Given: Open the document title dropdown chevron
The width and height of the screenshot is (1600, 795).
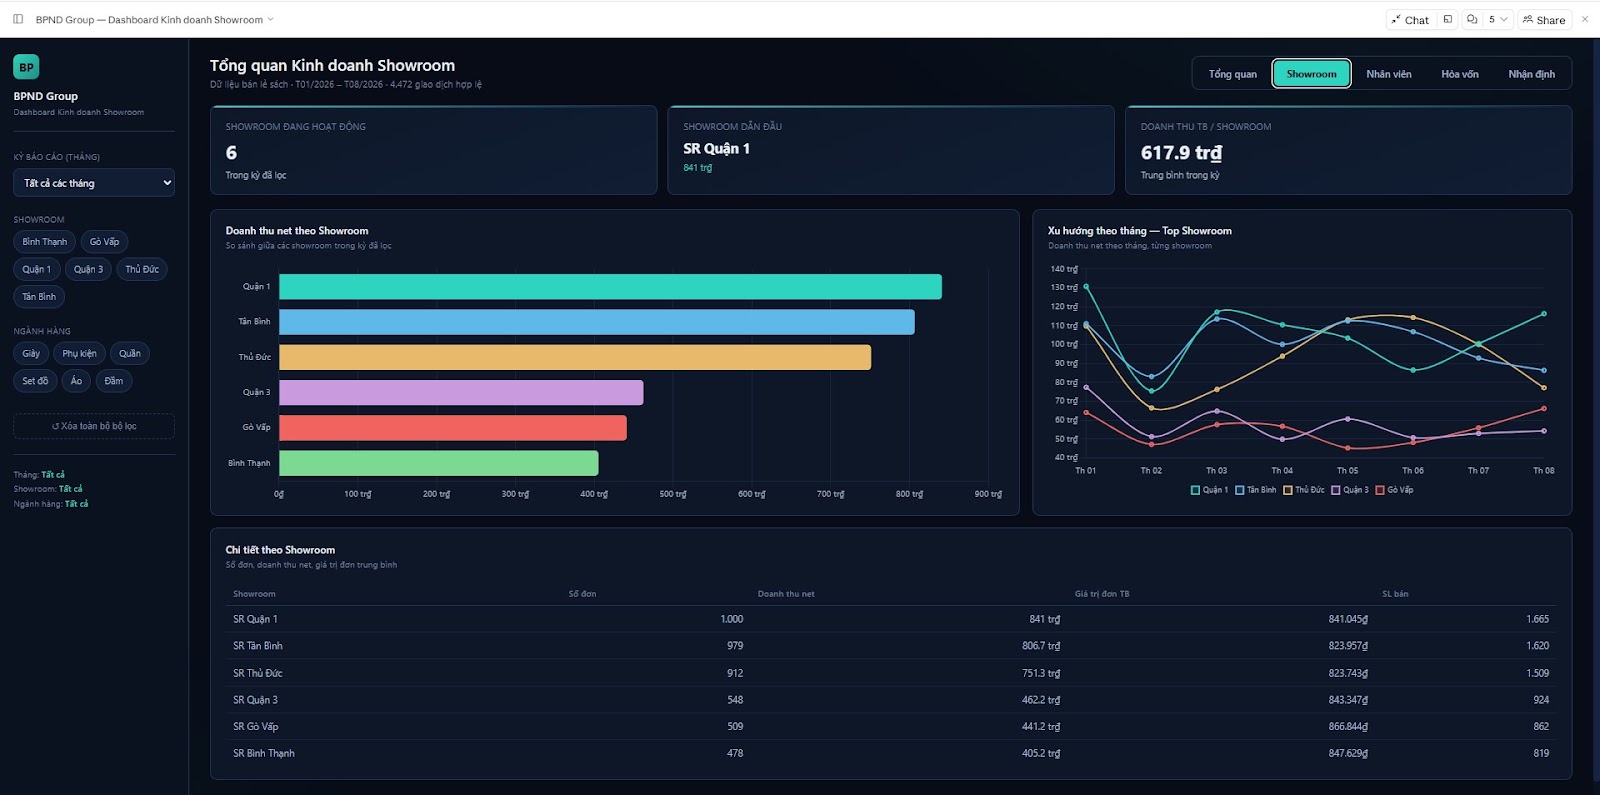Looking at the screenshot, I should coord(270,19).
